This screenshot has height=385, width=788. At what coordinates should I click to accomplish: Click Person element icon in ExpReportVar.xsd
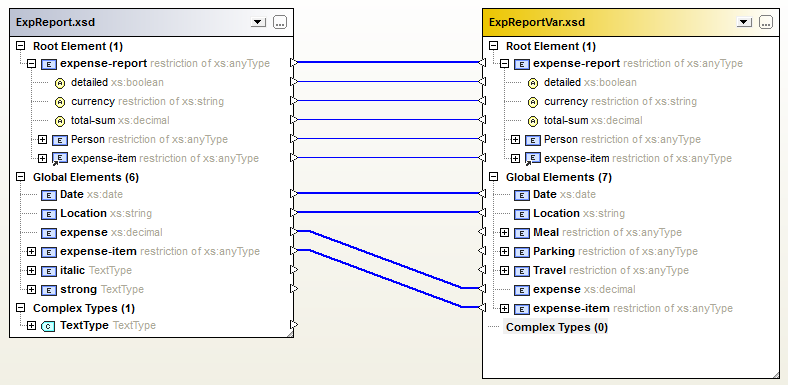(533, 140)
